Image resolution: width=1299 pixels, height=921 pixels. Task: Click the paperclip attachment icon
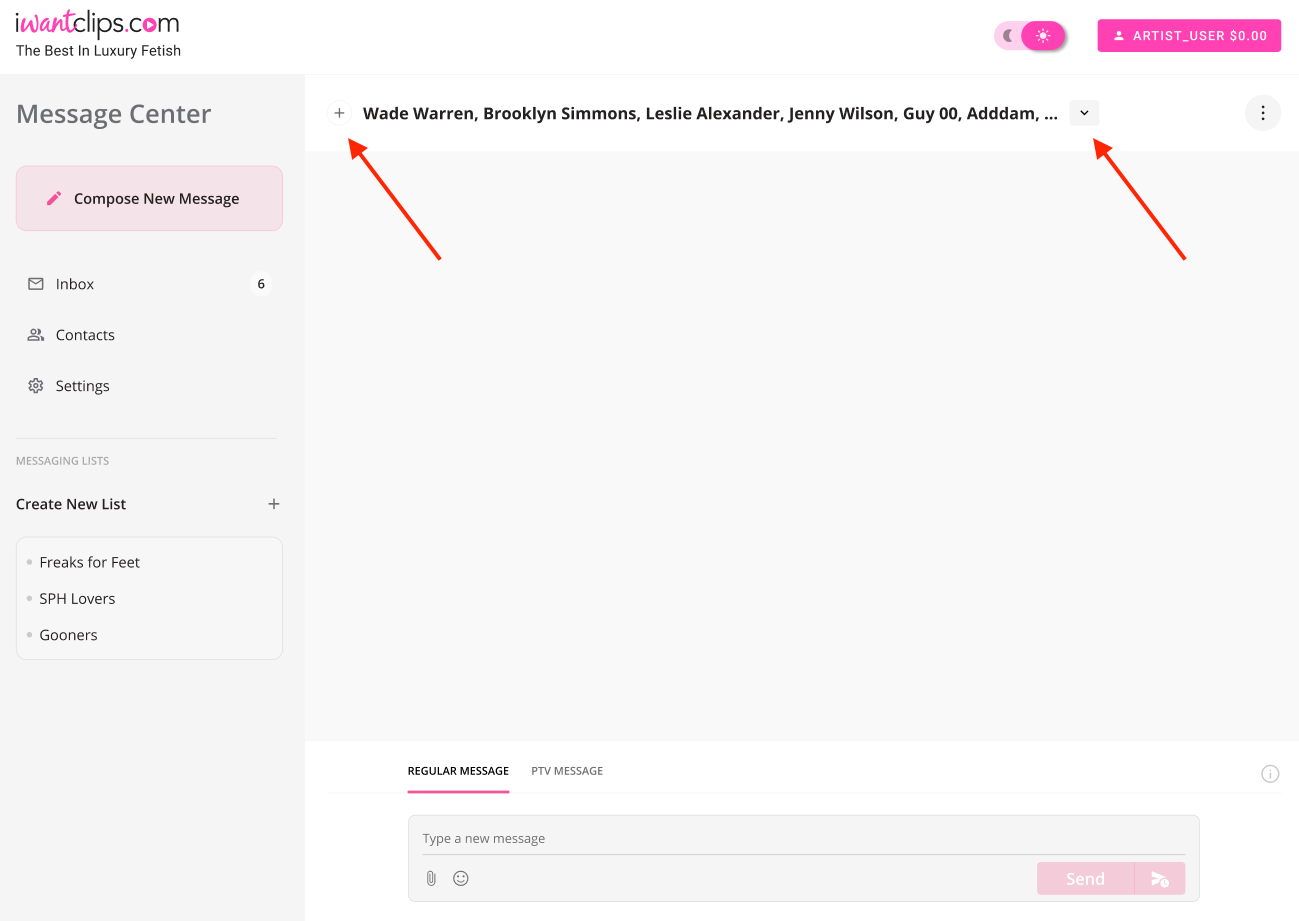tap(431, 878)
